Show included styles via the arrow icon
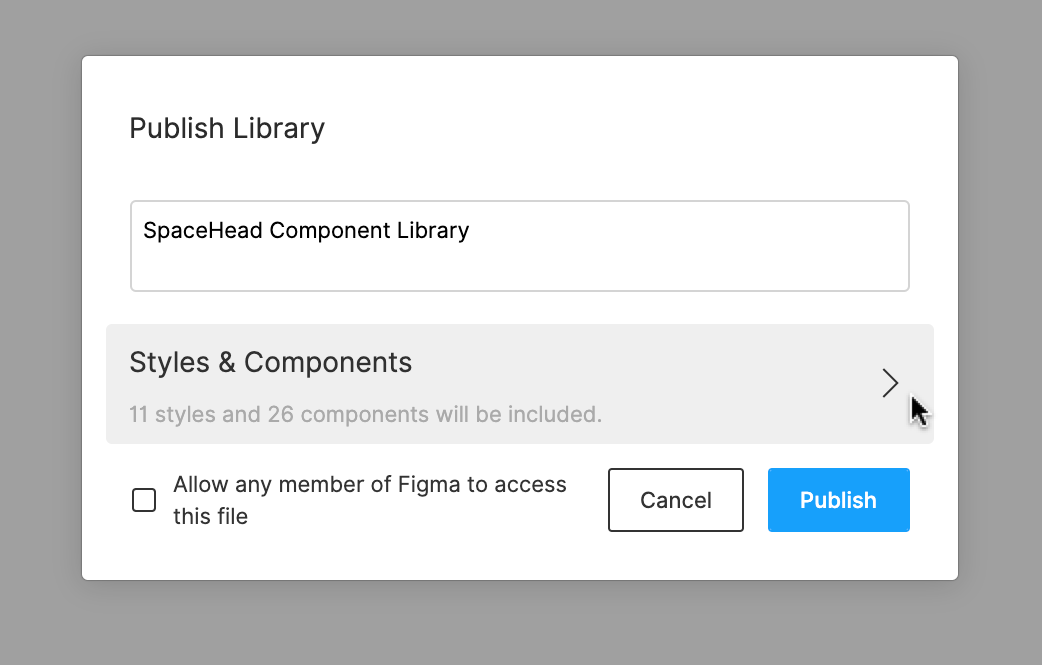 click(890, 383)
